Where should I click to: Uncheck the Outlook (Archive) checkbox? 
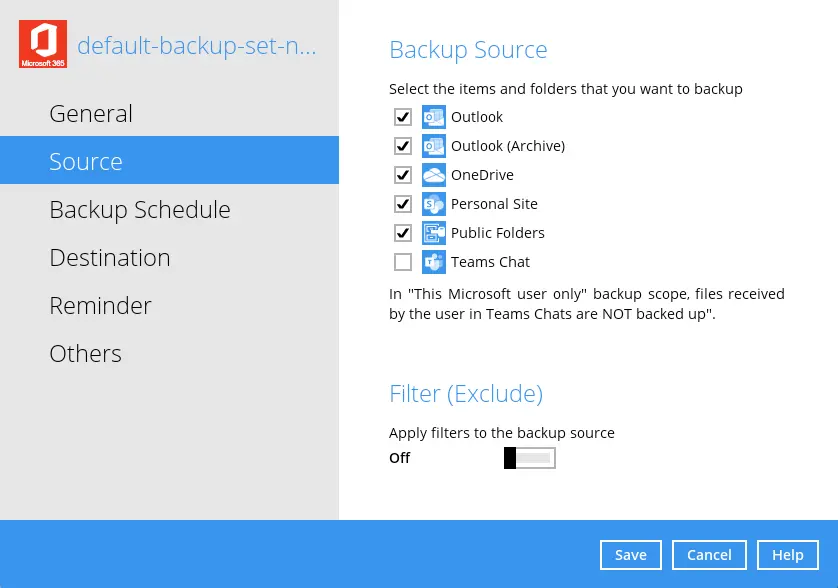point(403,146)
